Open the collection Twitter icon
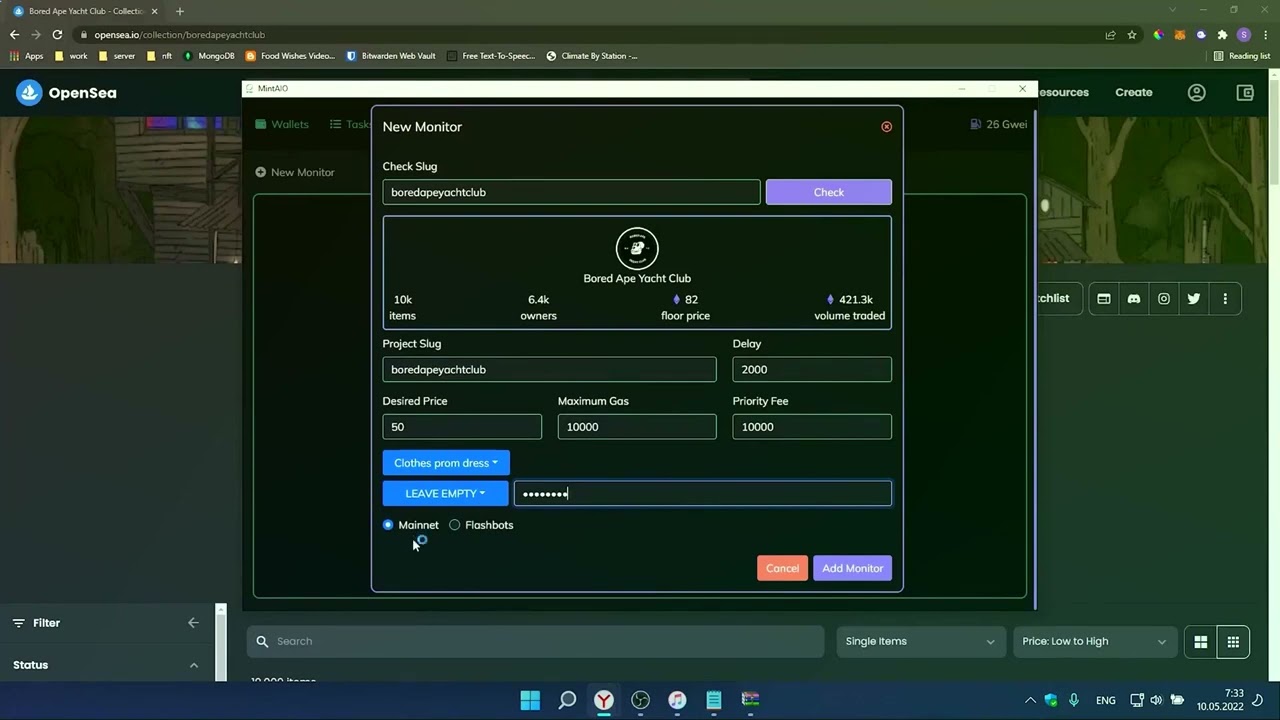The height and width of the screenshot is (720, 1280). point(1194,299)
